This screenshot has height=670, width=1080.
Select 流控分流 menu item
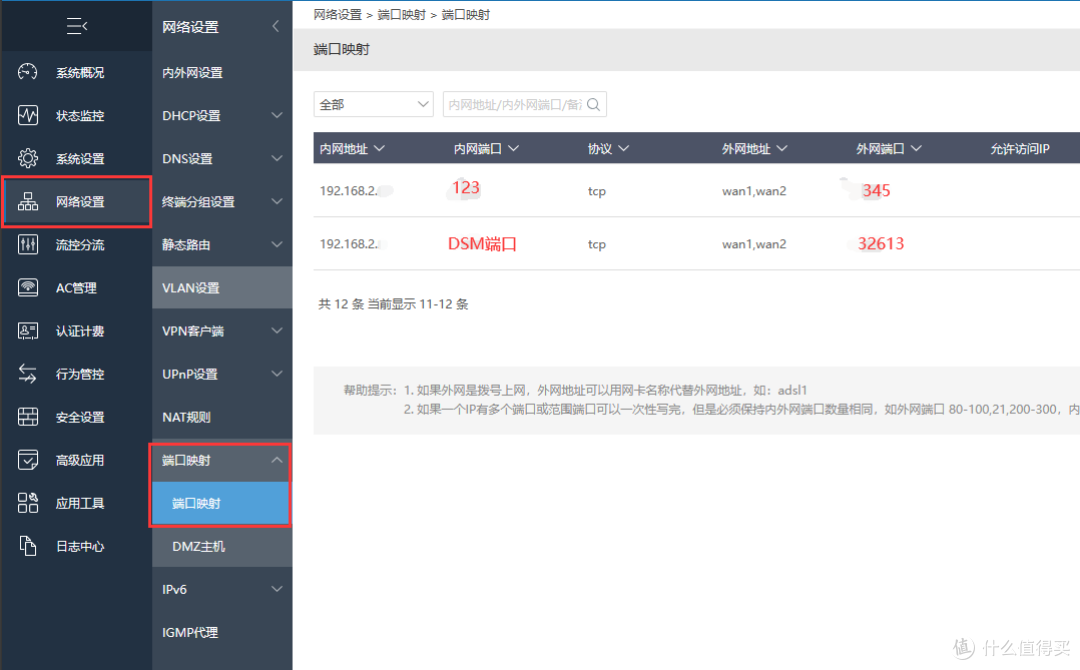(x=80, y=244)
